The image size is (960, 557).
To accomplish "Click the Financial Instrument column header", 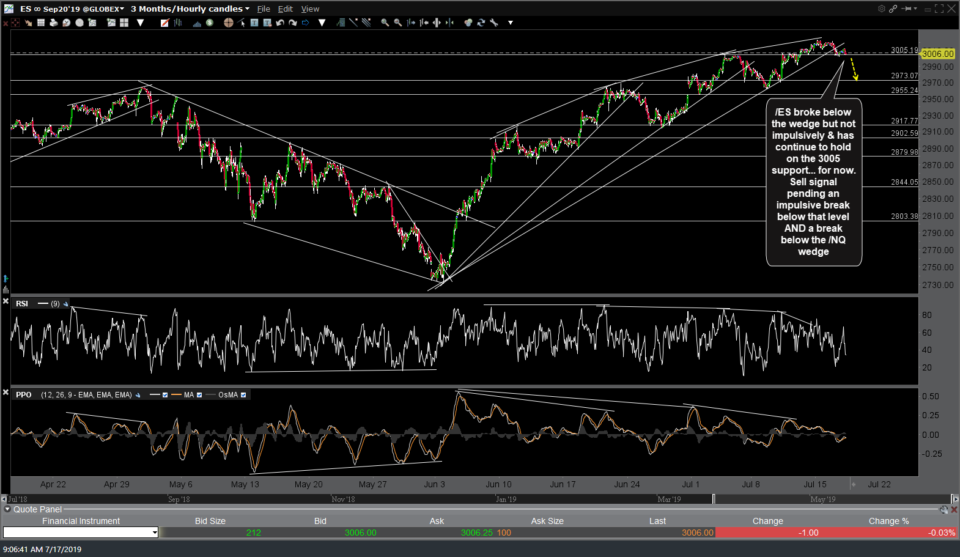I will pyautogui.click(x=81, y=521).
